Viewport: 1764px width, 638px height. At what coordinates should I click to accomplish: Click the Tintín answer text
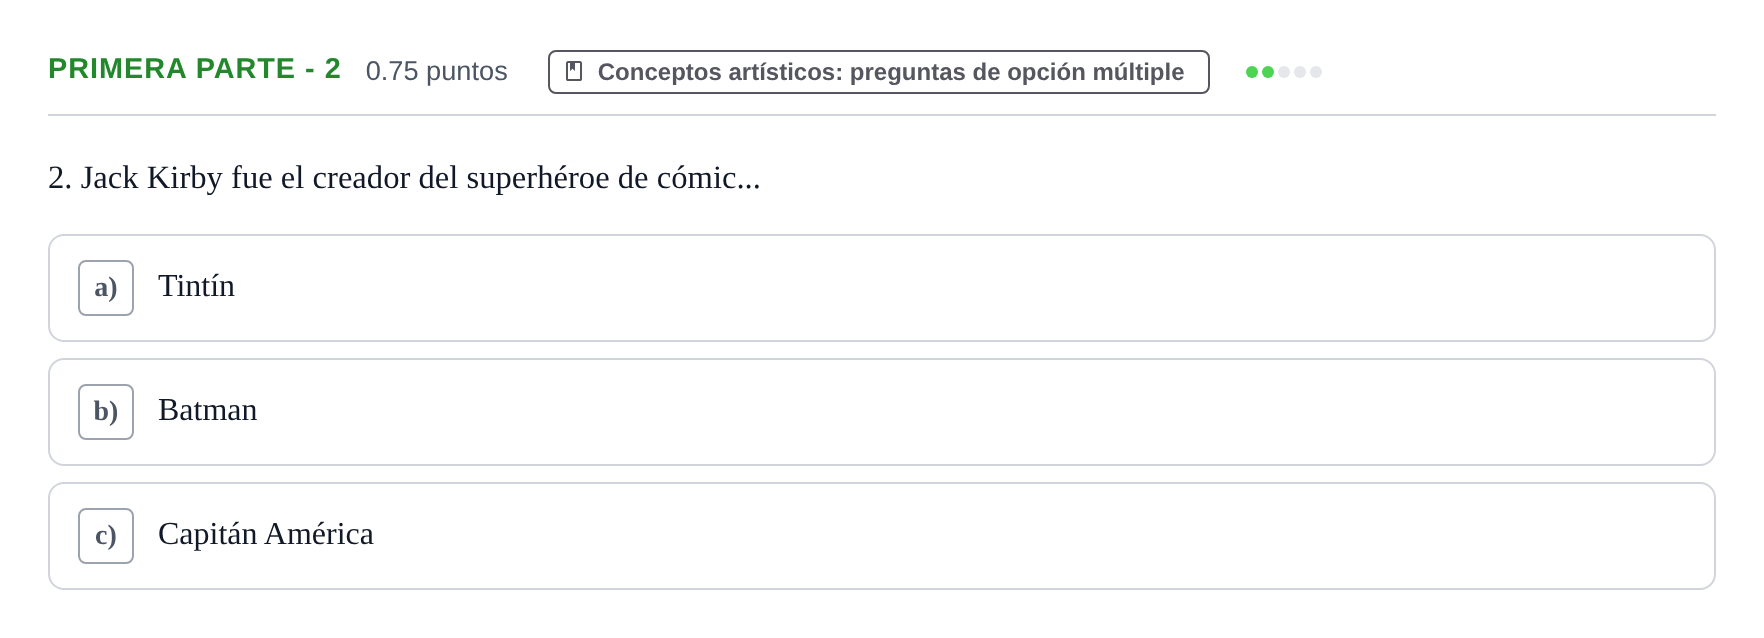click(x=196, y=286)
